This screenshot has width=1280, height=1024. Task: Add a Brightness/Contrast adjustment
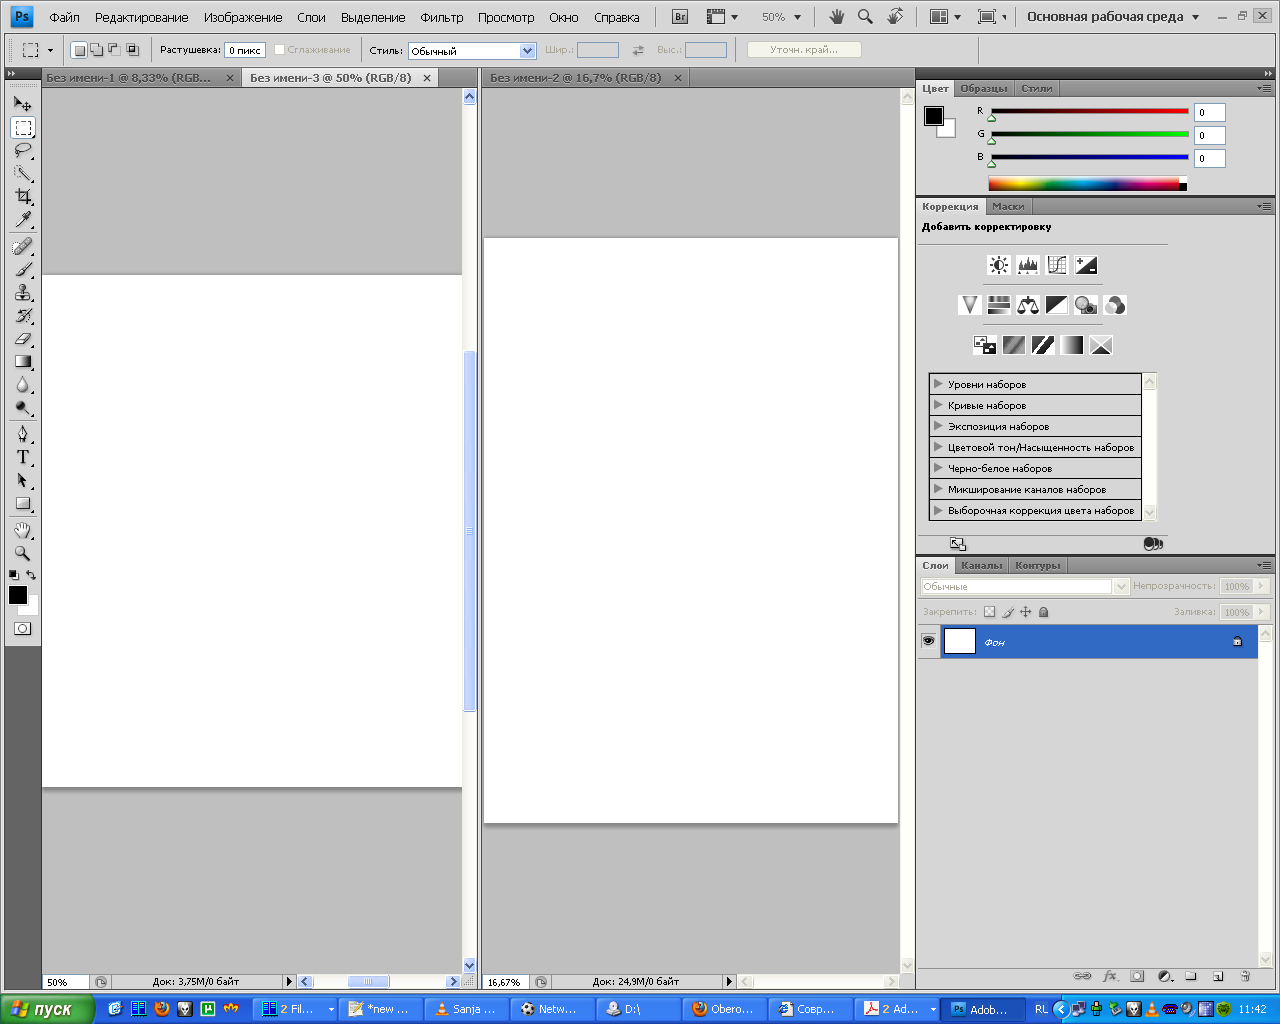point(998,265)
